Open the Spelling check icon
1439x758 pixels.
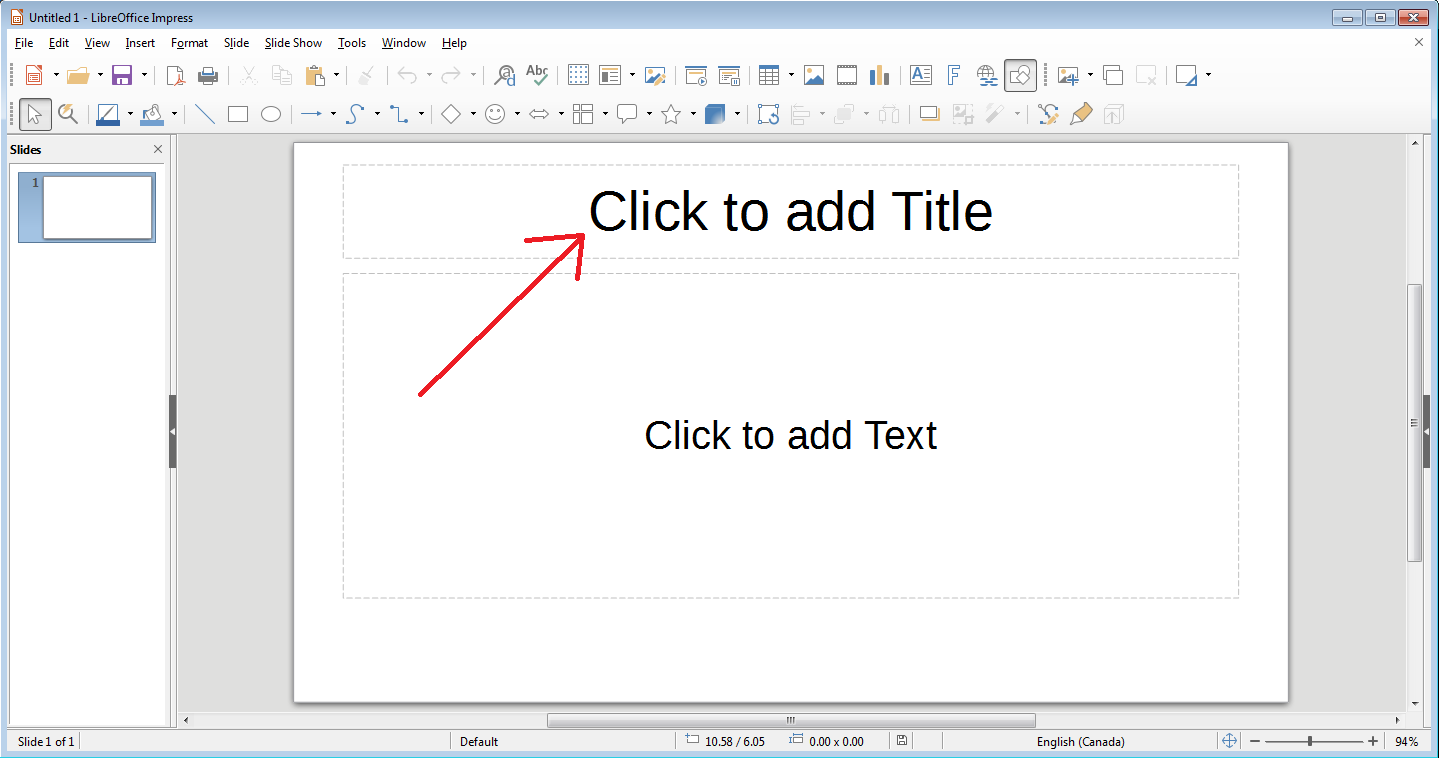[537, 75]
